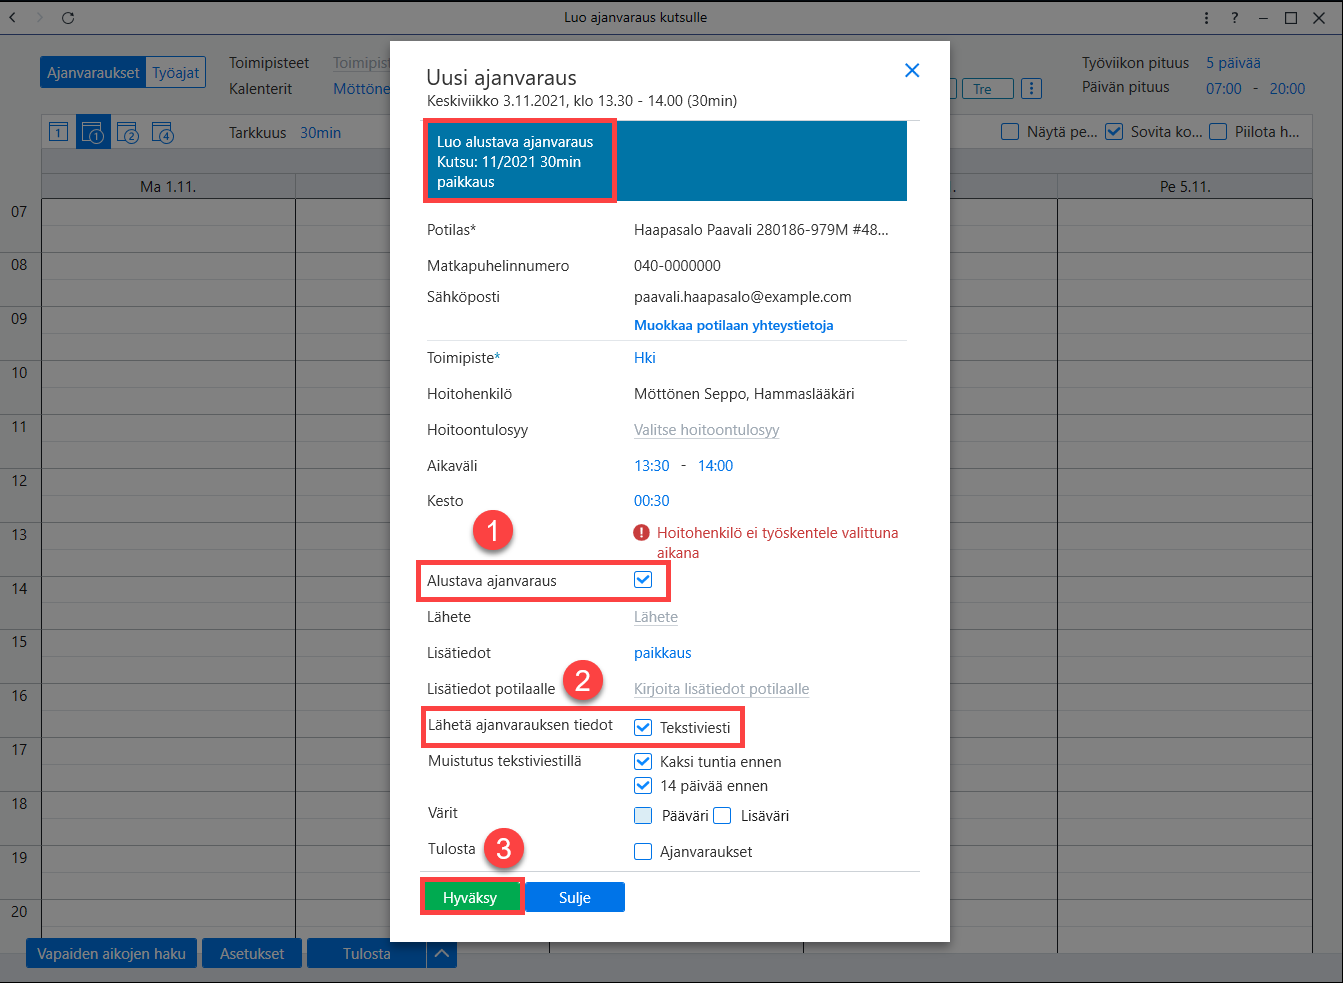1343x983 pixels.
Task: Open the three-dot menu next to Tre
Action: [x=1032, y=89]
